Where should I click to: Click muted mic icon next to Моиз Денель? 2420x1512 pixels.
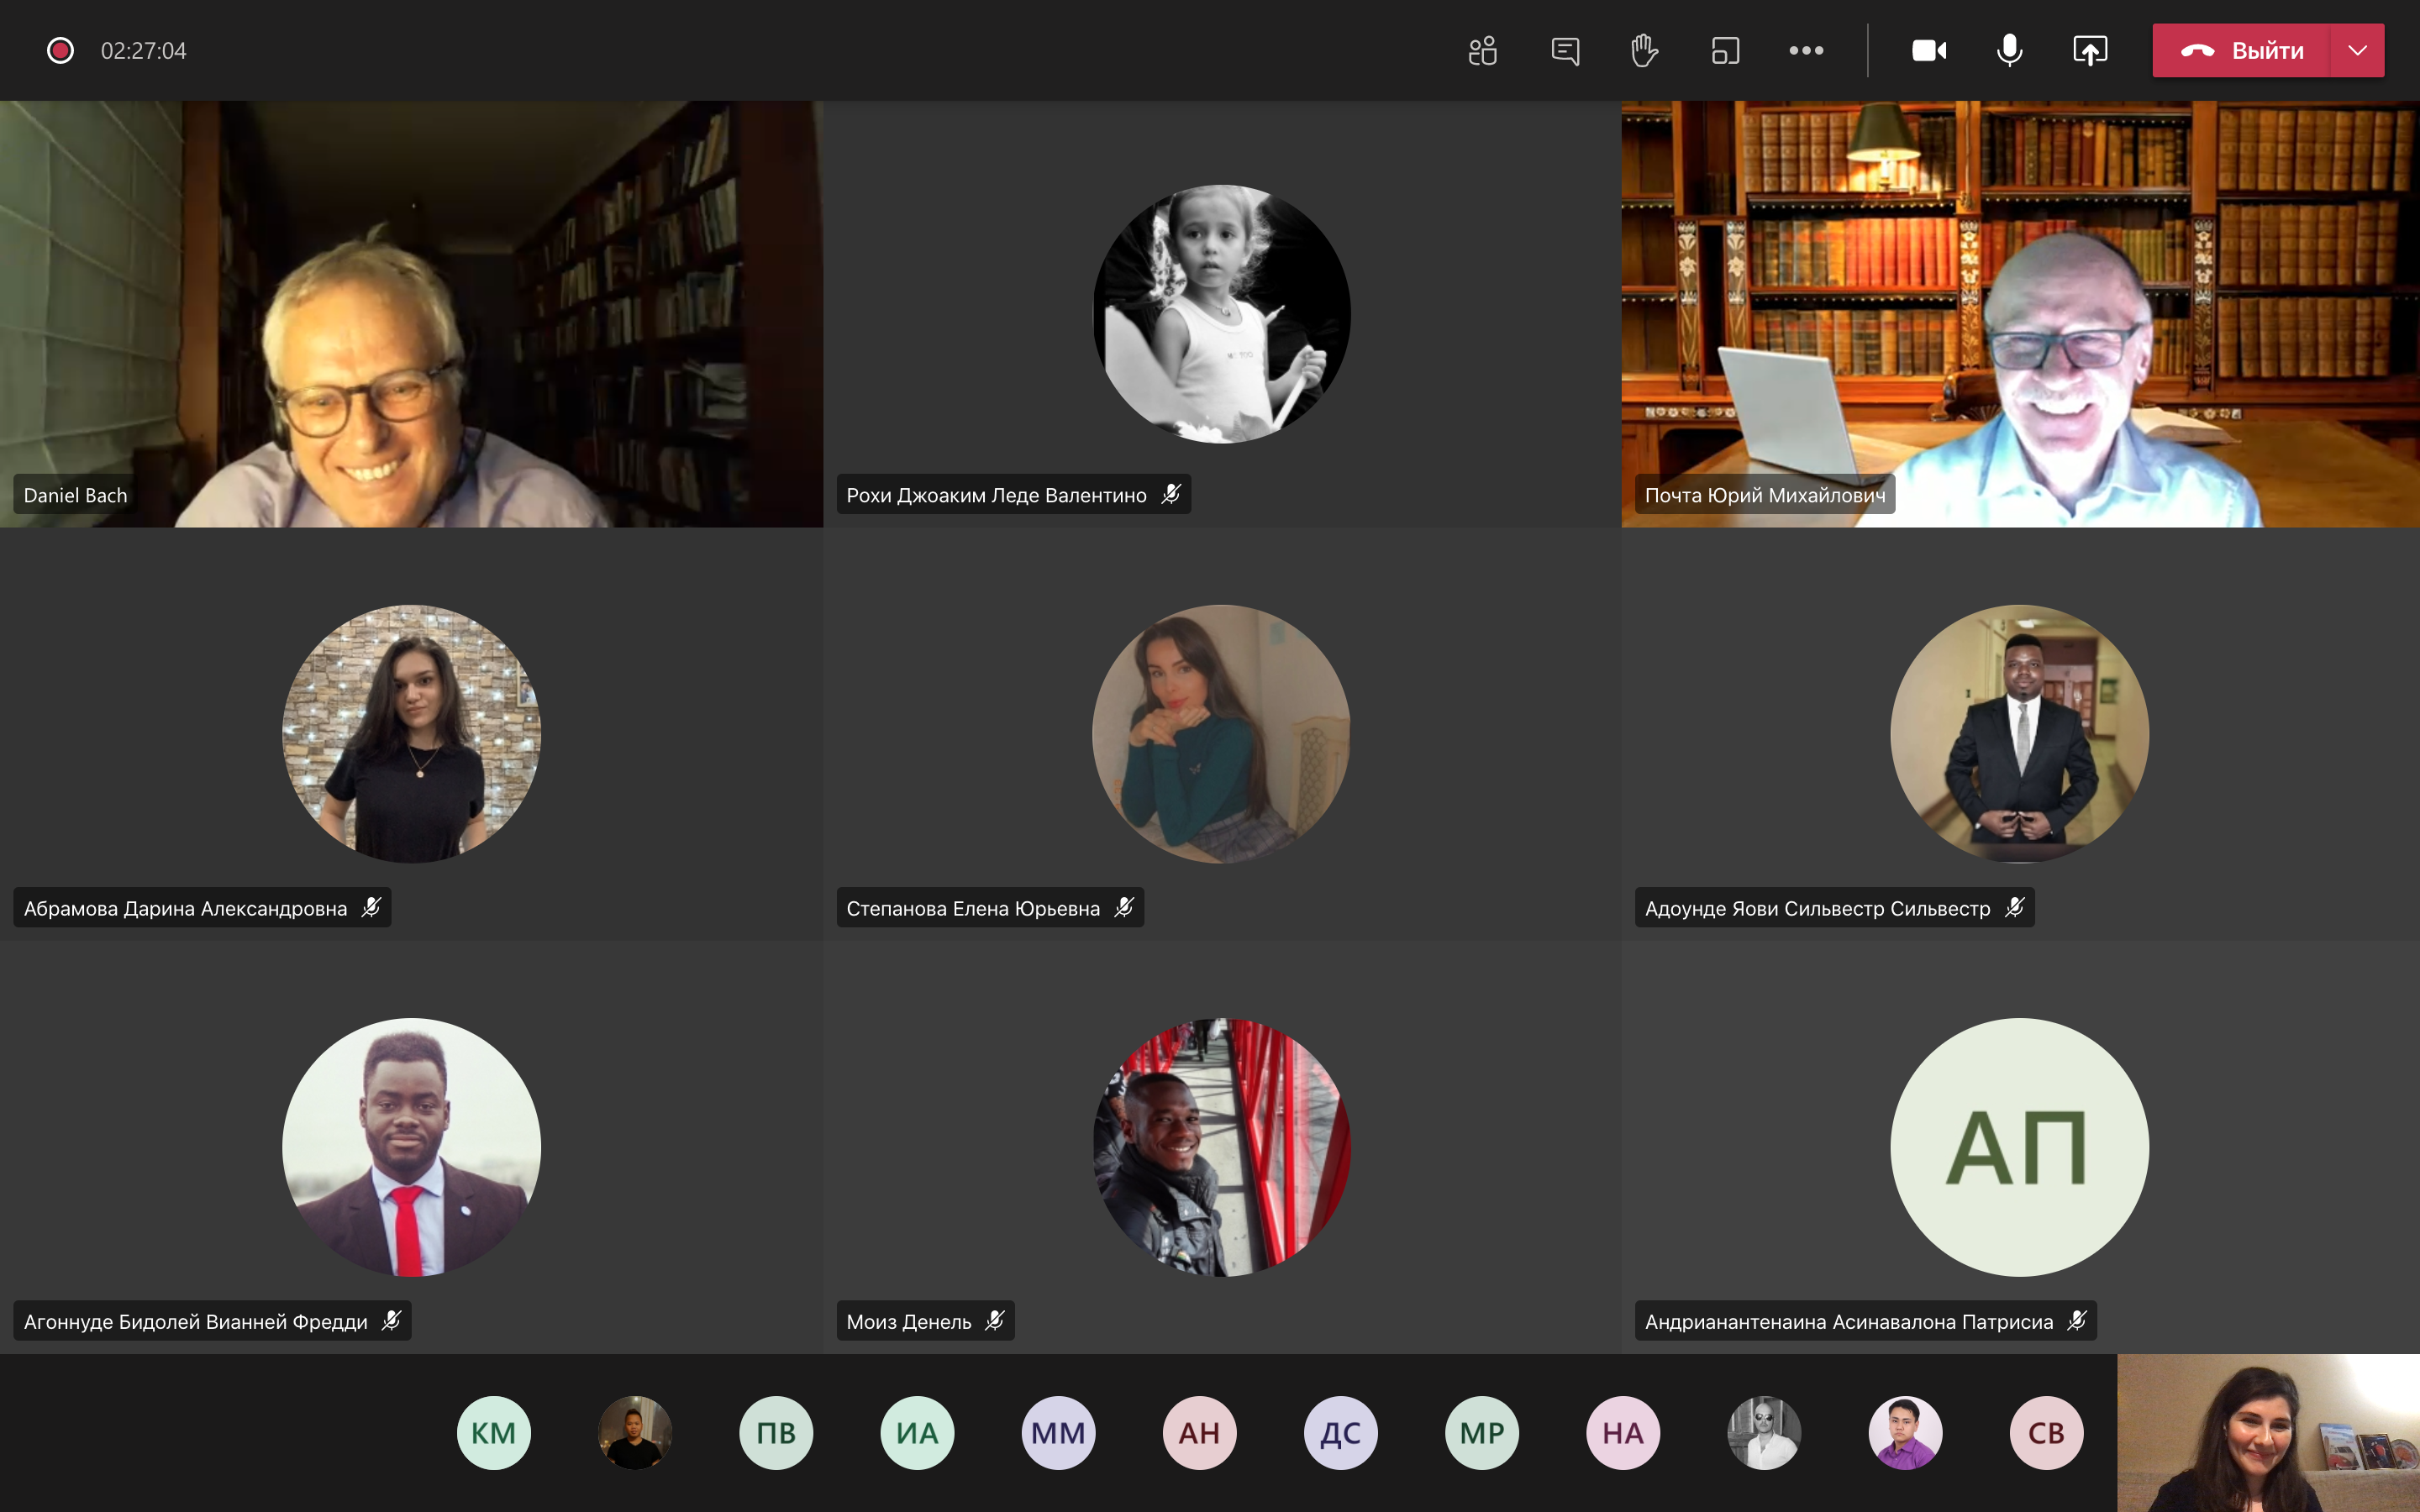[994, 1321]
